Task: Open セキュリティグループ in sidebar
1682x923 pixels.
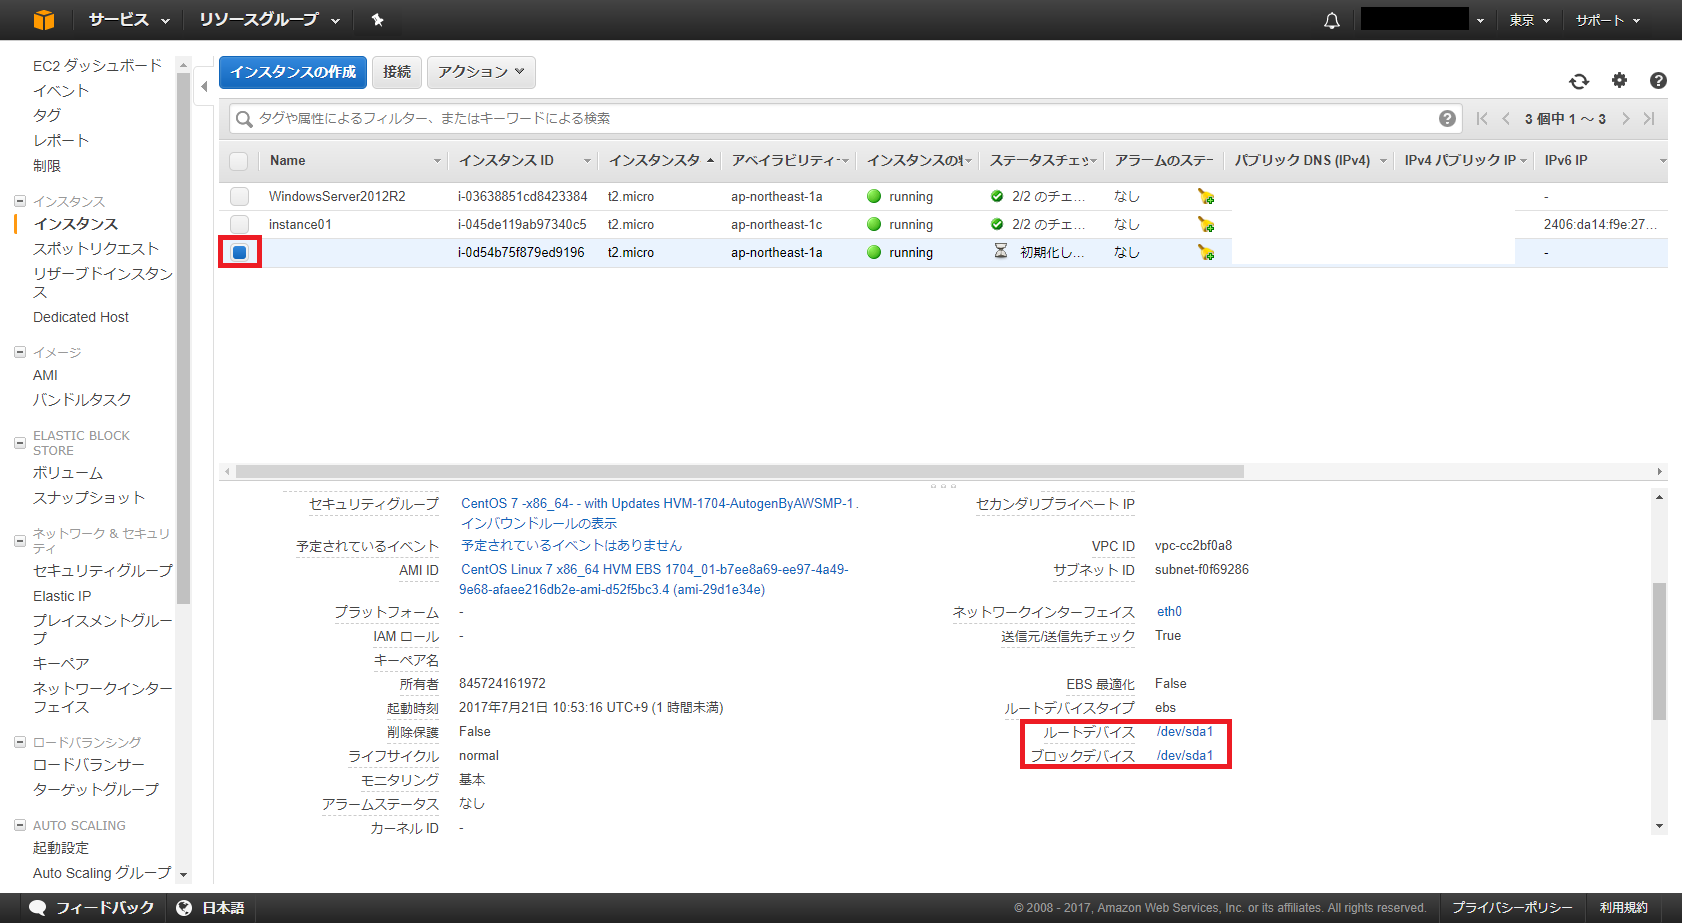Action: [103, 570]
